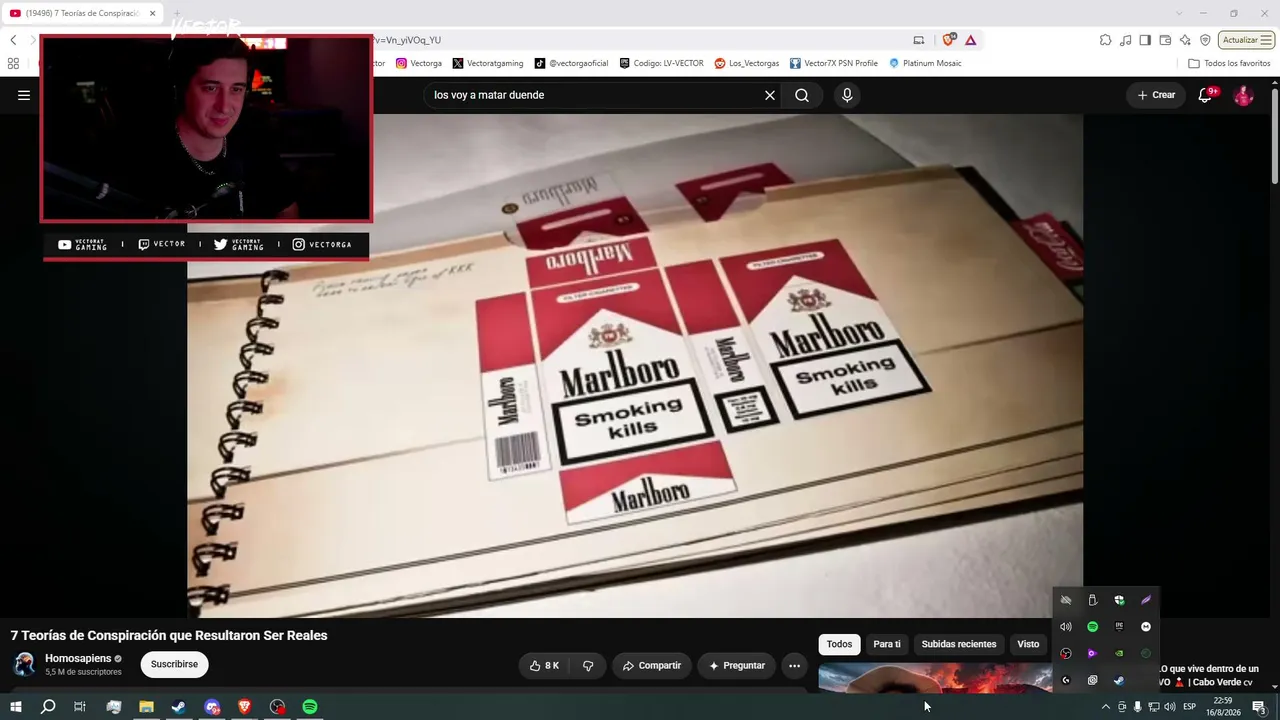The image size is (1280, 720).
Task: Open the Vector7X PSN Profile bookmark
Action: coord(834,63)
